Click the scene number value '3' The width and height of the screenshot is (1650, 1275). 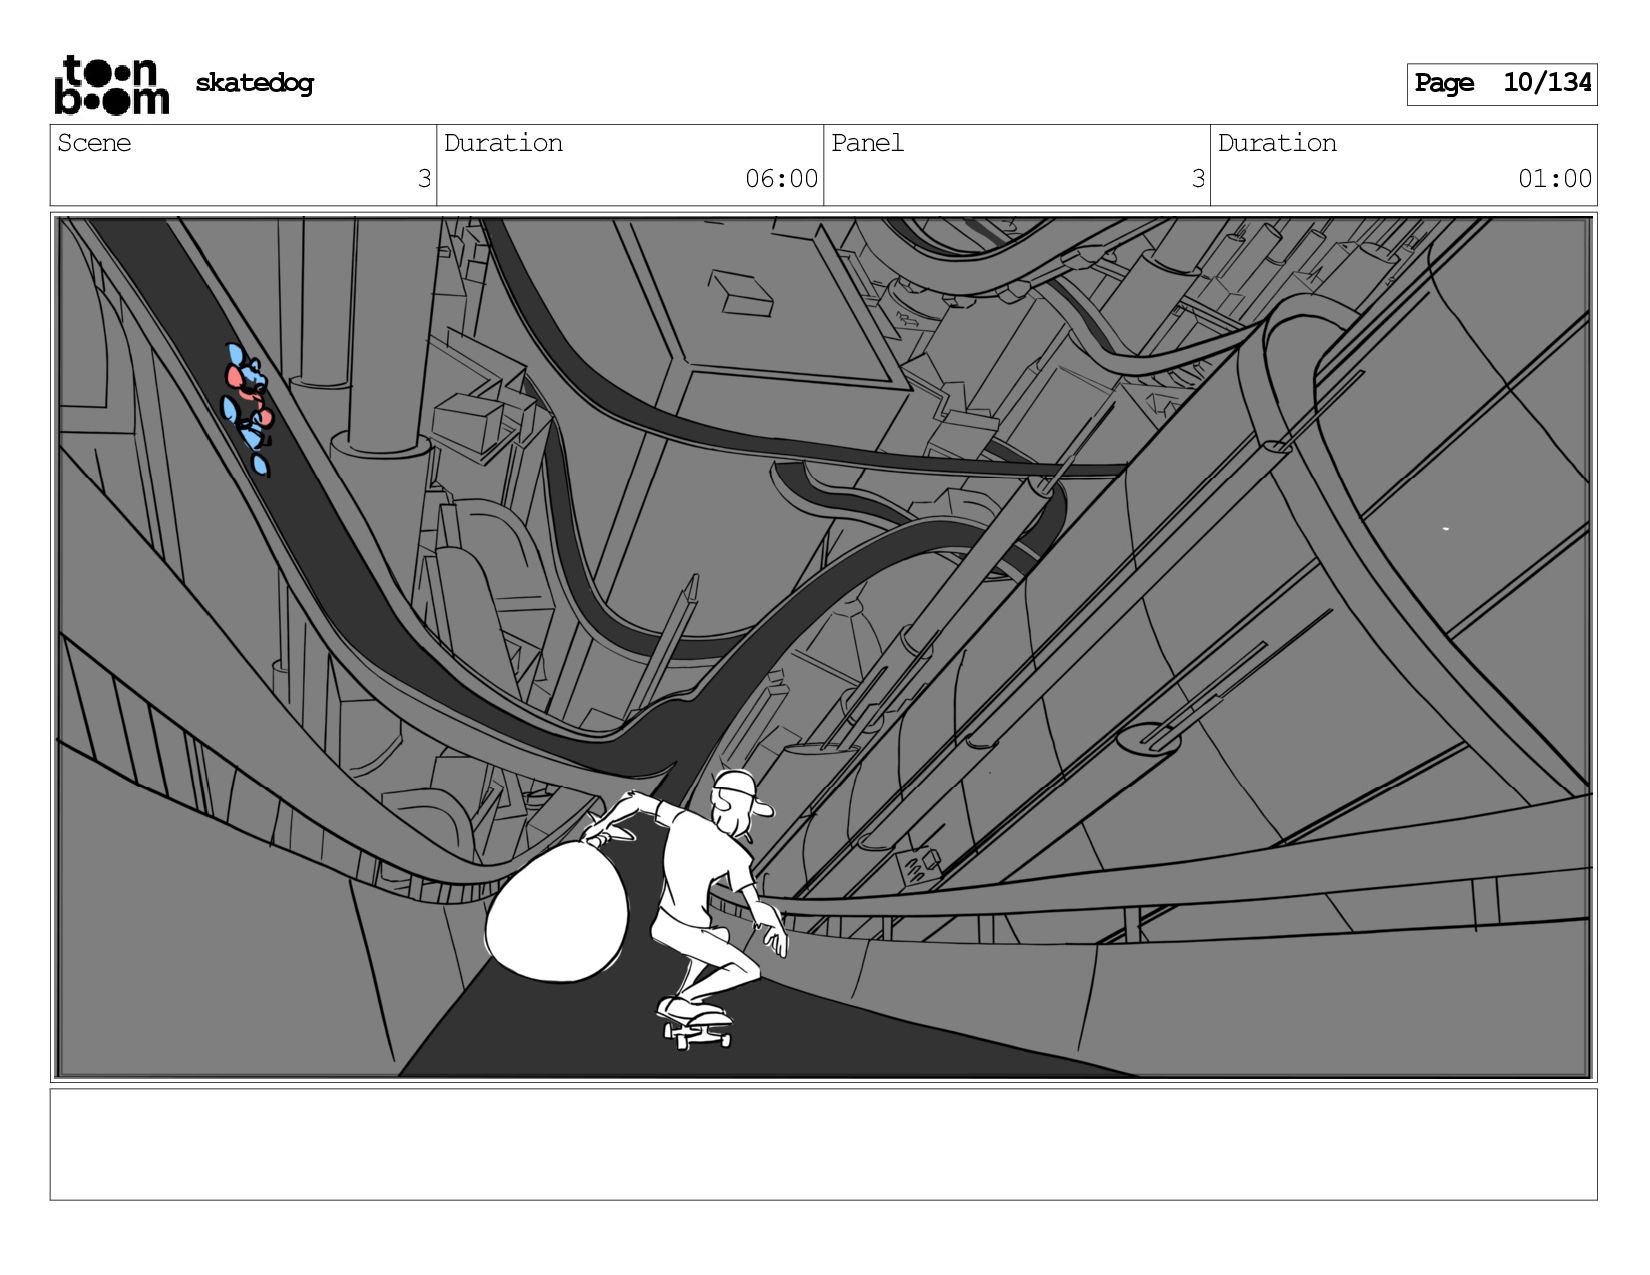424,179
